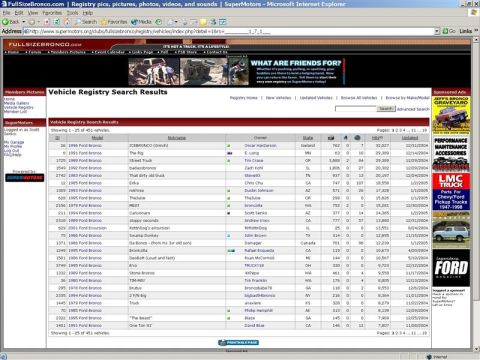Click the Vehicle Registry sidebar link
The image size is (480, 360).
point(19,107)
